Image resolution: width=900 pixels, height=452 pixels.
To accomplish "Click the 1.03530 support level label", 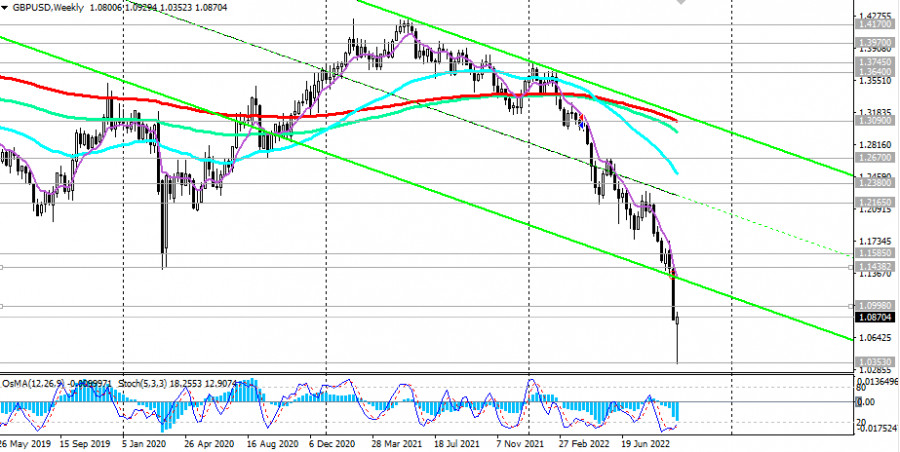I will [874, 362].
